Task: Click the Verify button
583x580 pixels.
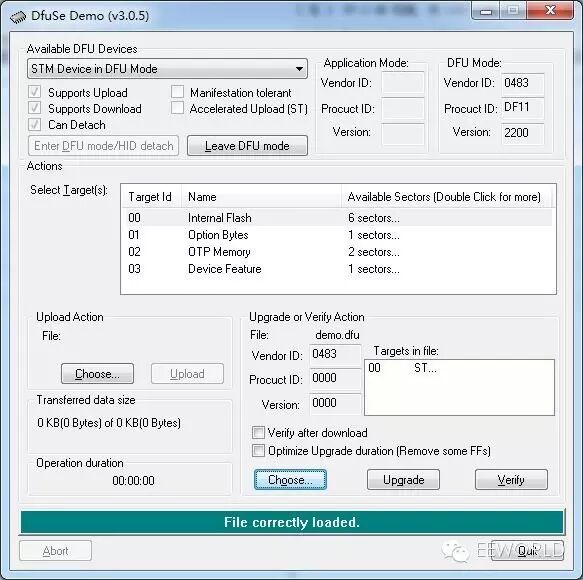Action: point(511,480)
